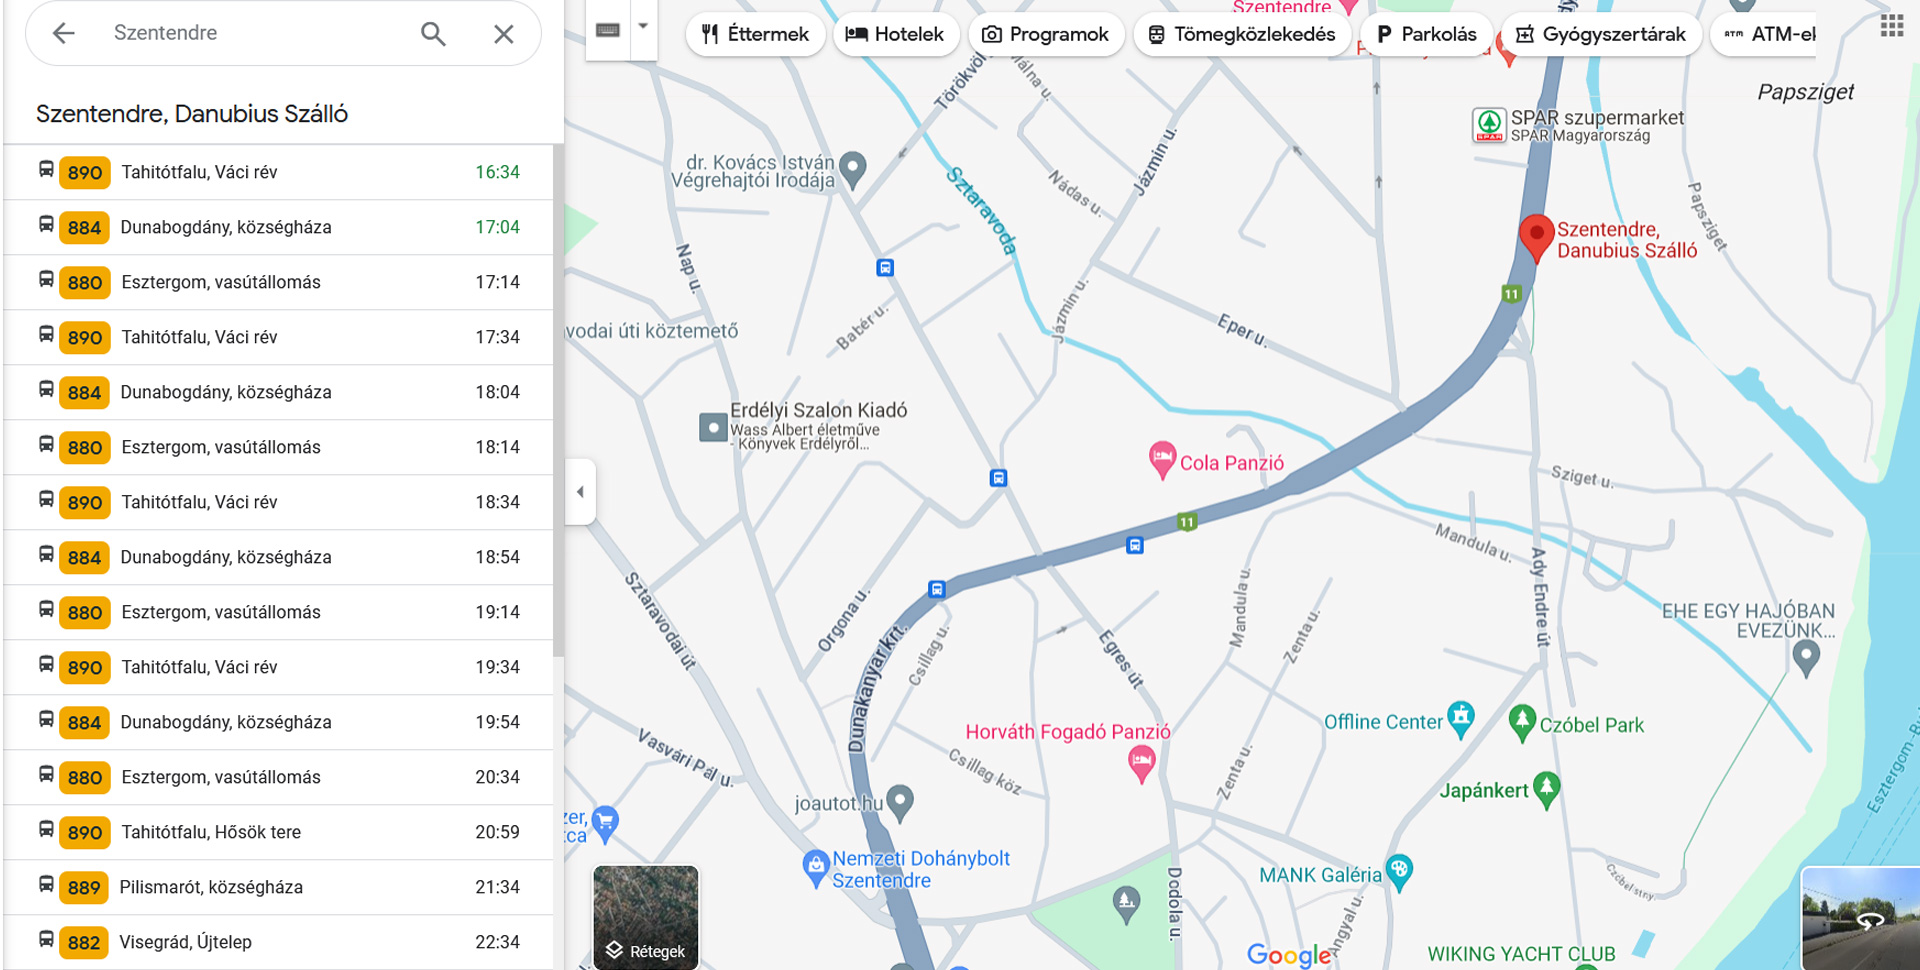Select the 18:14 bus 880 Esztergom row
This screenshot has width=1920, height=970.
click(278, 447)
